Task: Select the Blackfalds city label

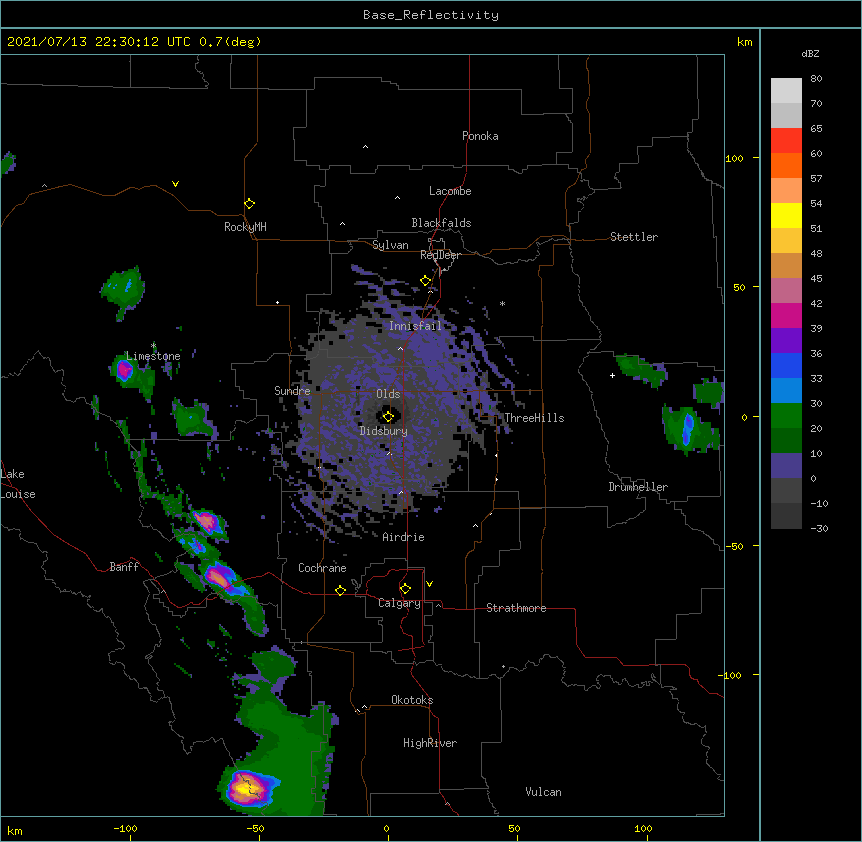Action: point(441,223)
